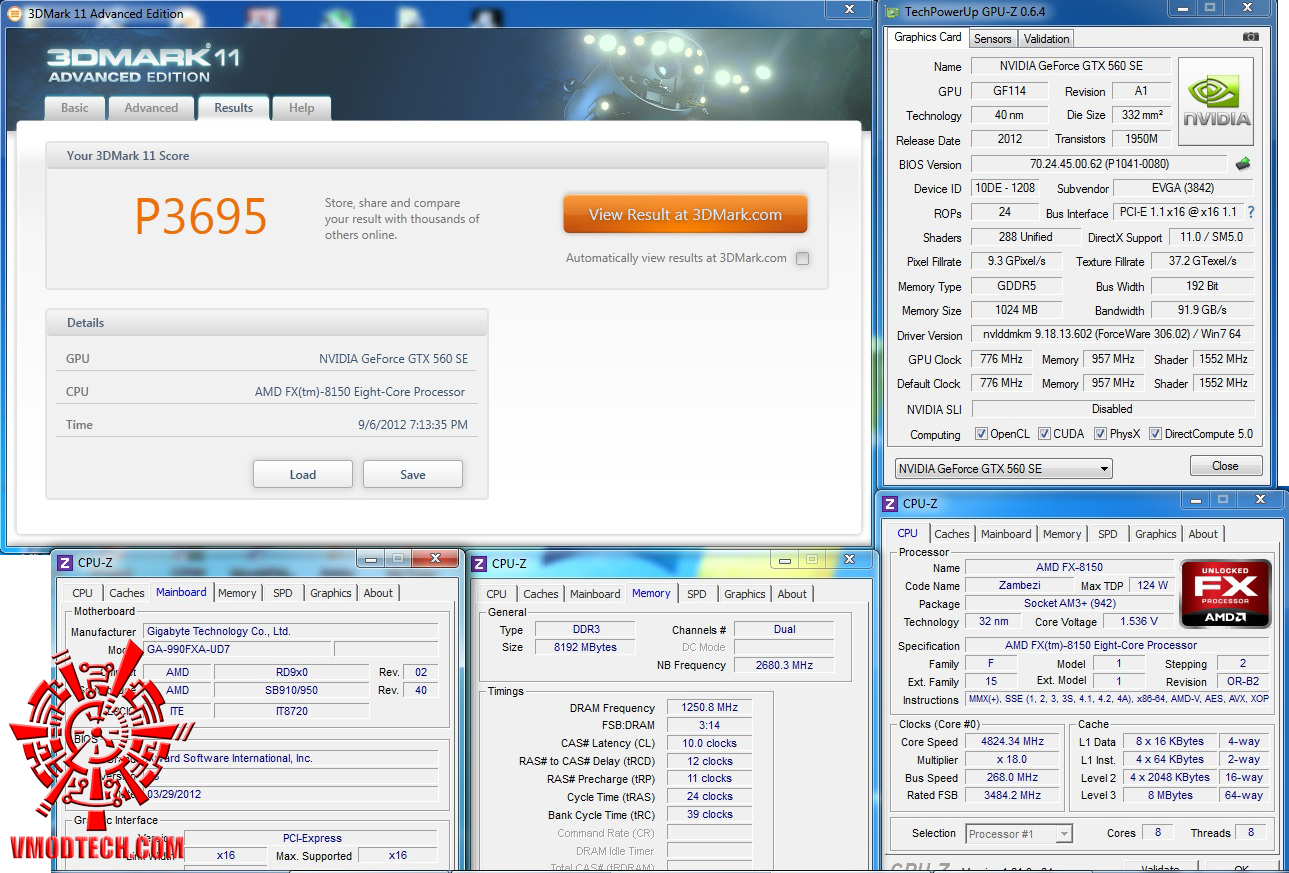This screenshot has height=873, width=1289.
Task: Open CPU tab in the DDR3 timings CPU-Z window
Action: point(497,594)
